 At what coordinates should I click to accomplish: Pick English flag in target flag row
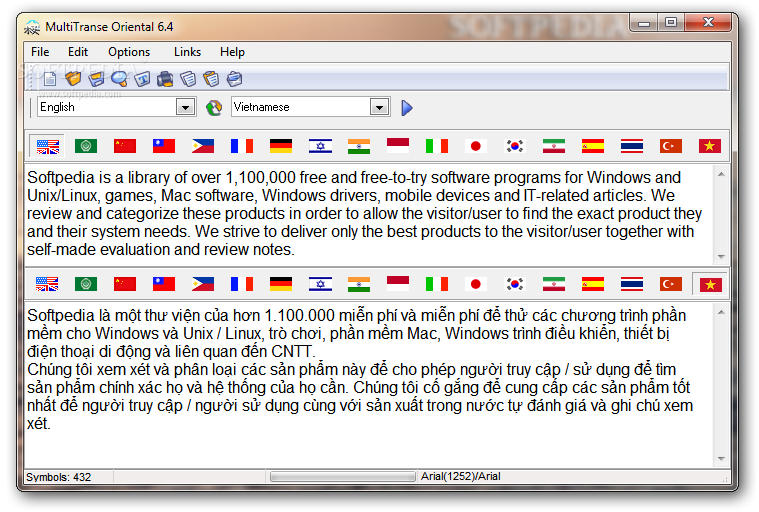tap(47, 284)
